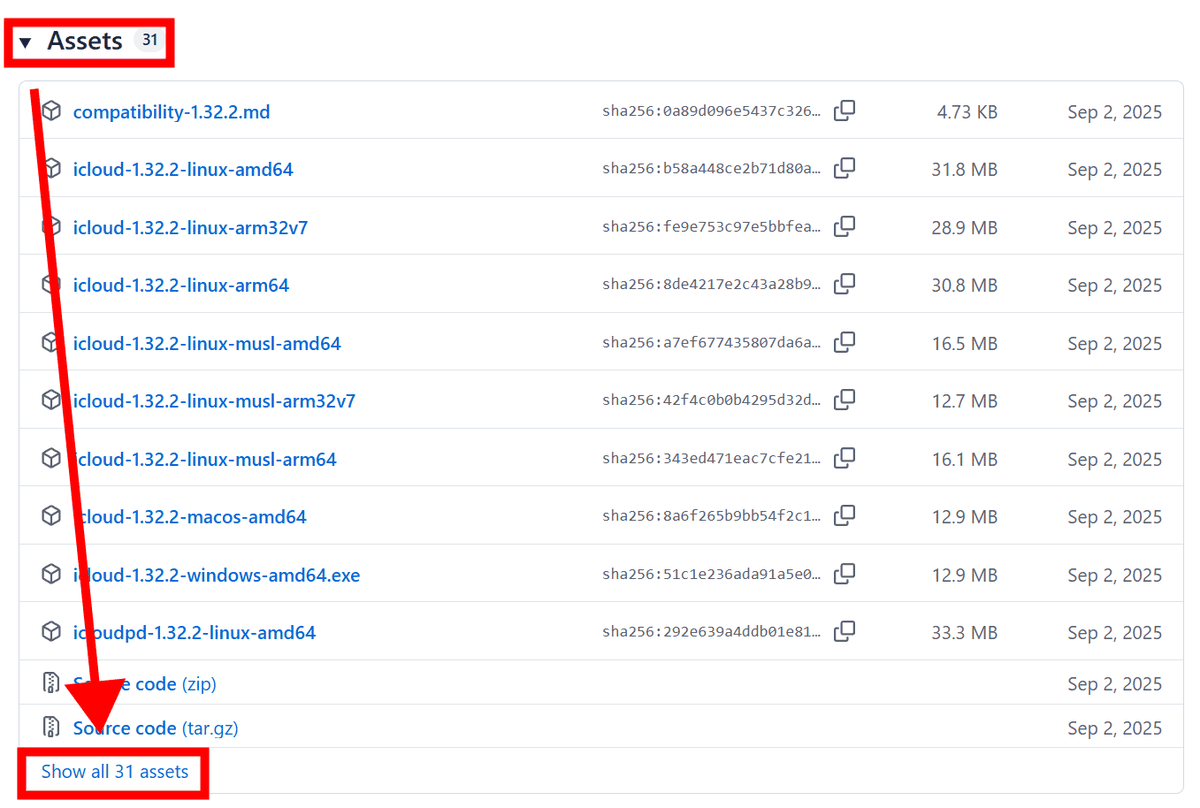
Task: Copy SHA256 hash for icloudpd-1.32.2-linux-amd64
Action: [845, 632]
